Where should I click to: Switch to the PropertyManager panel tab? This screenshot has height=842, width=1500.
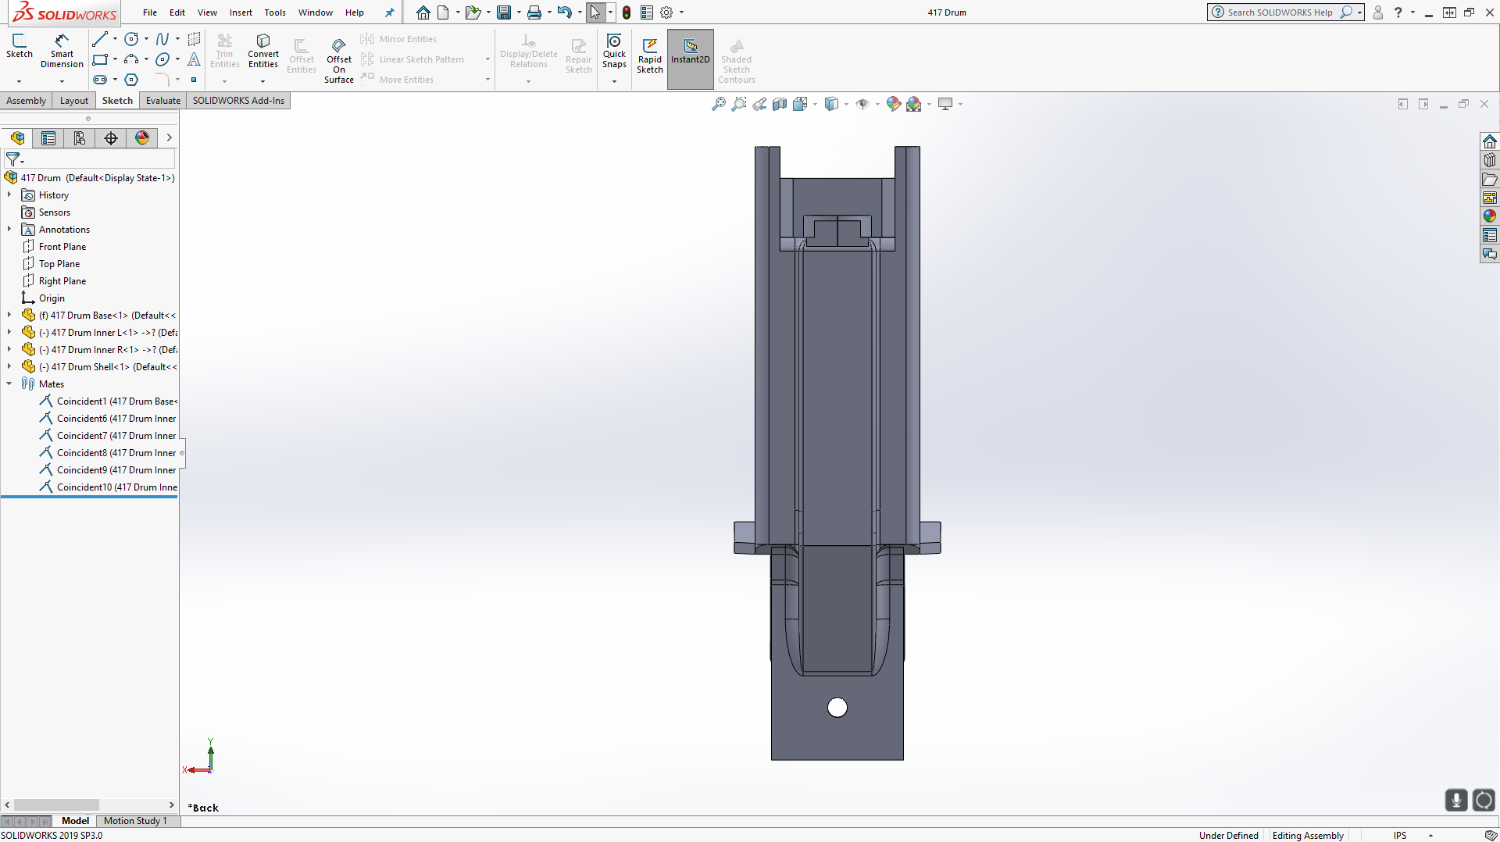(x=48, y=138)
